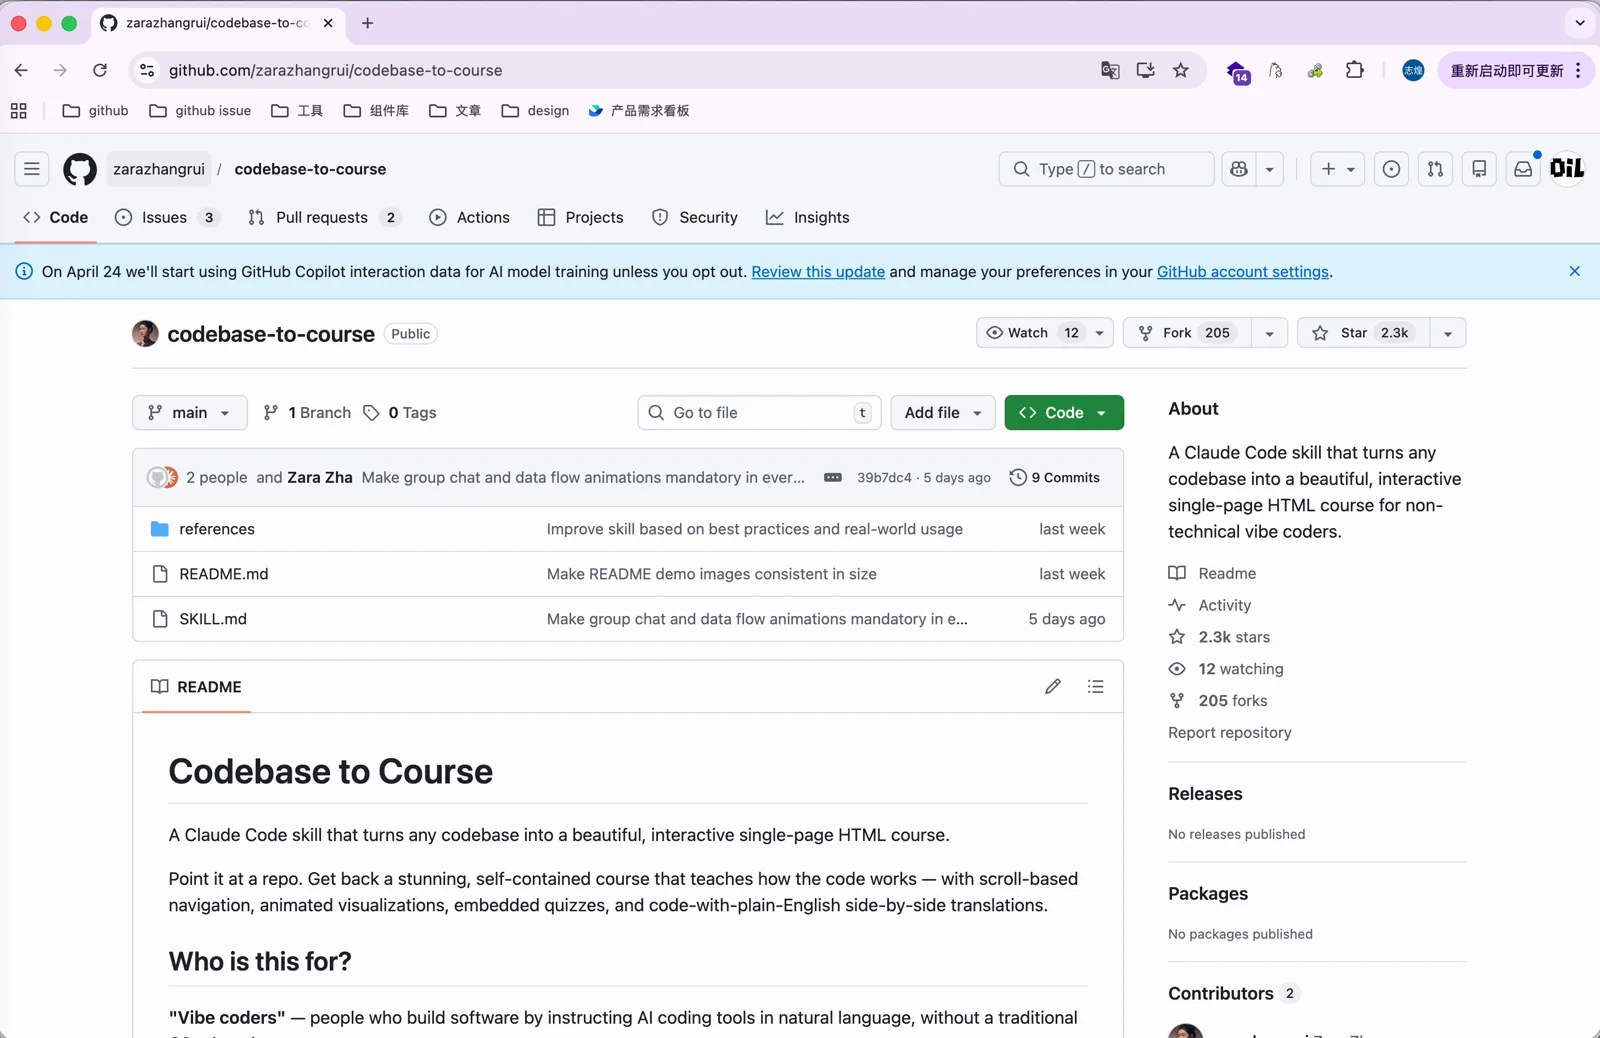Viewport: 1600px width, 1038px height.
Task: Open the references folder
Action: coord(217,529)
